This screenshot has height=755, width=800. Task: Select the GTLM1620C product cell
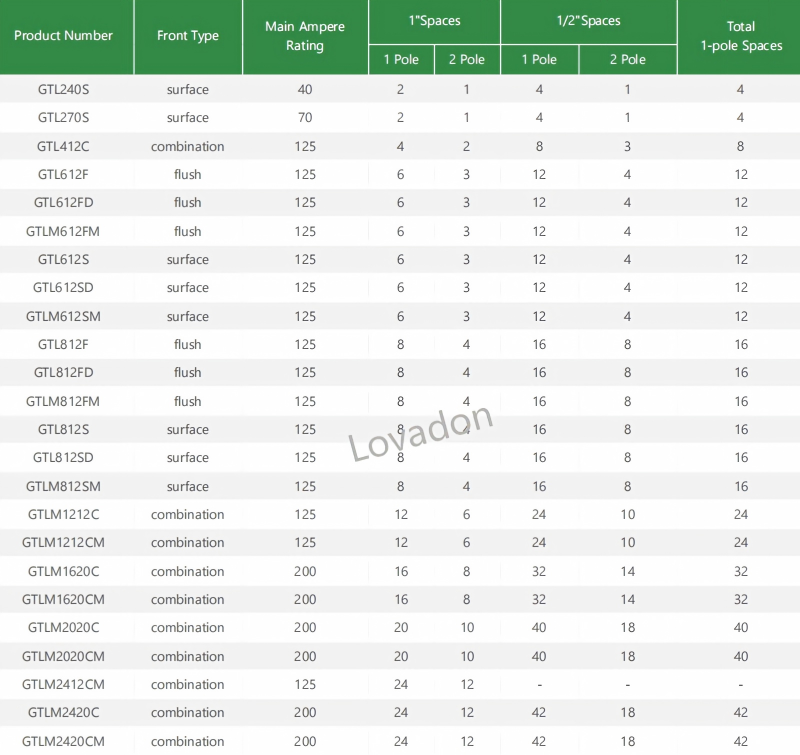(63, 571)
